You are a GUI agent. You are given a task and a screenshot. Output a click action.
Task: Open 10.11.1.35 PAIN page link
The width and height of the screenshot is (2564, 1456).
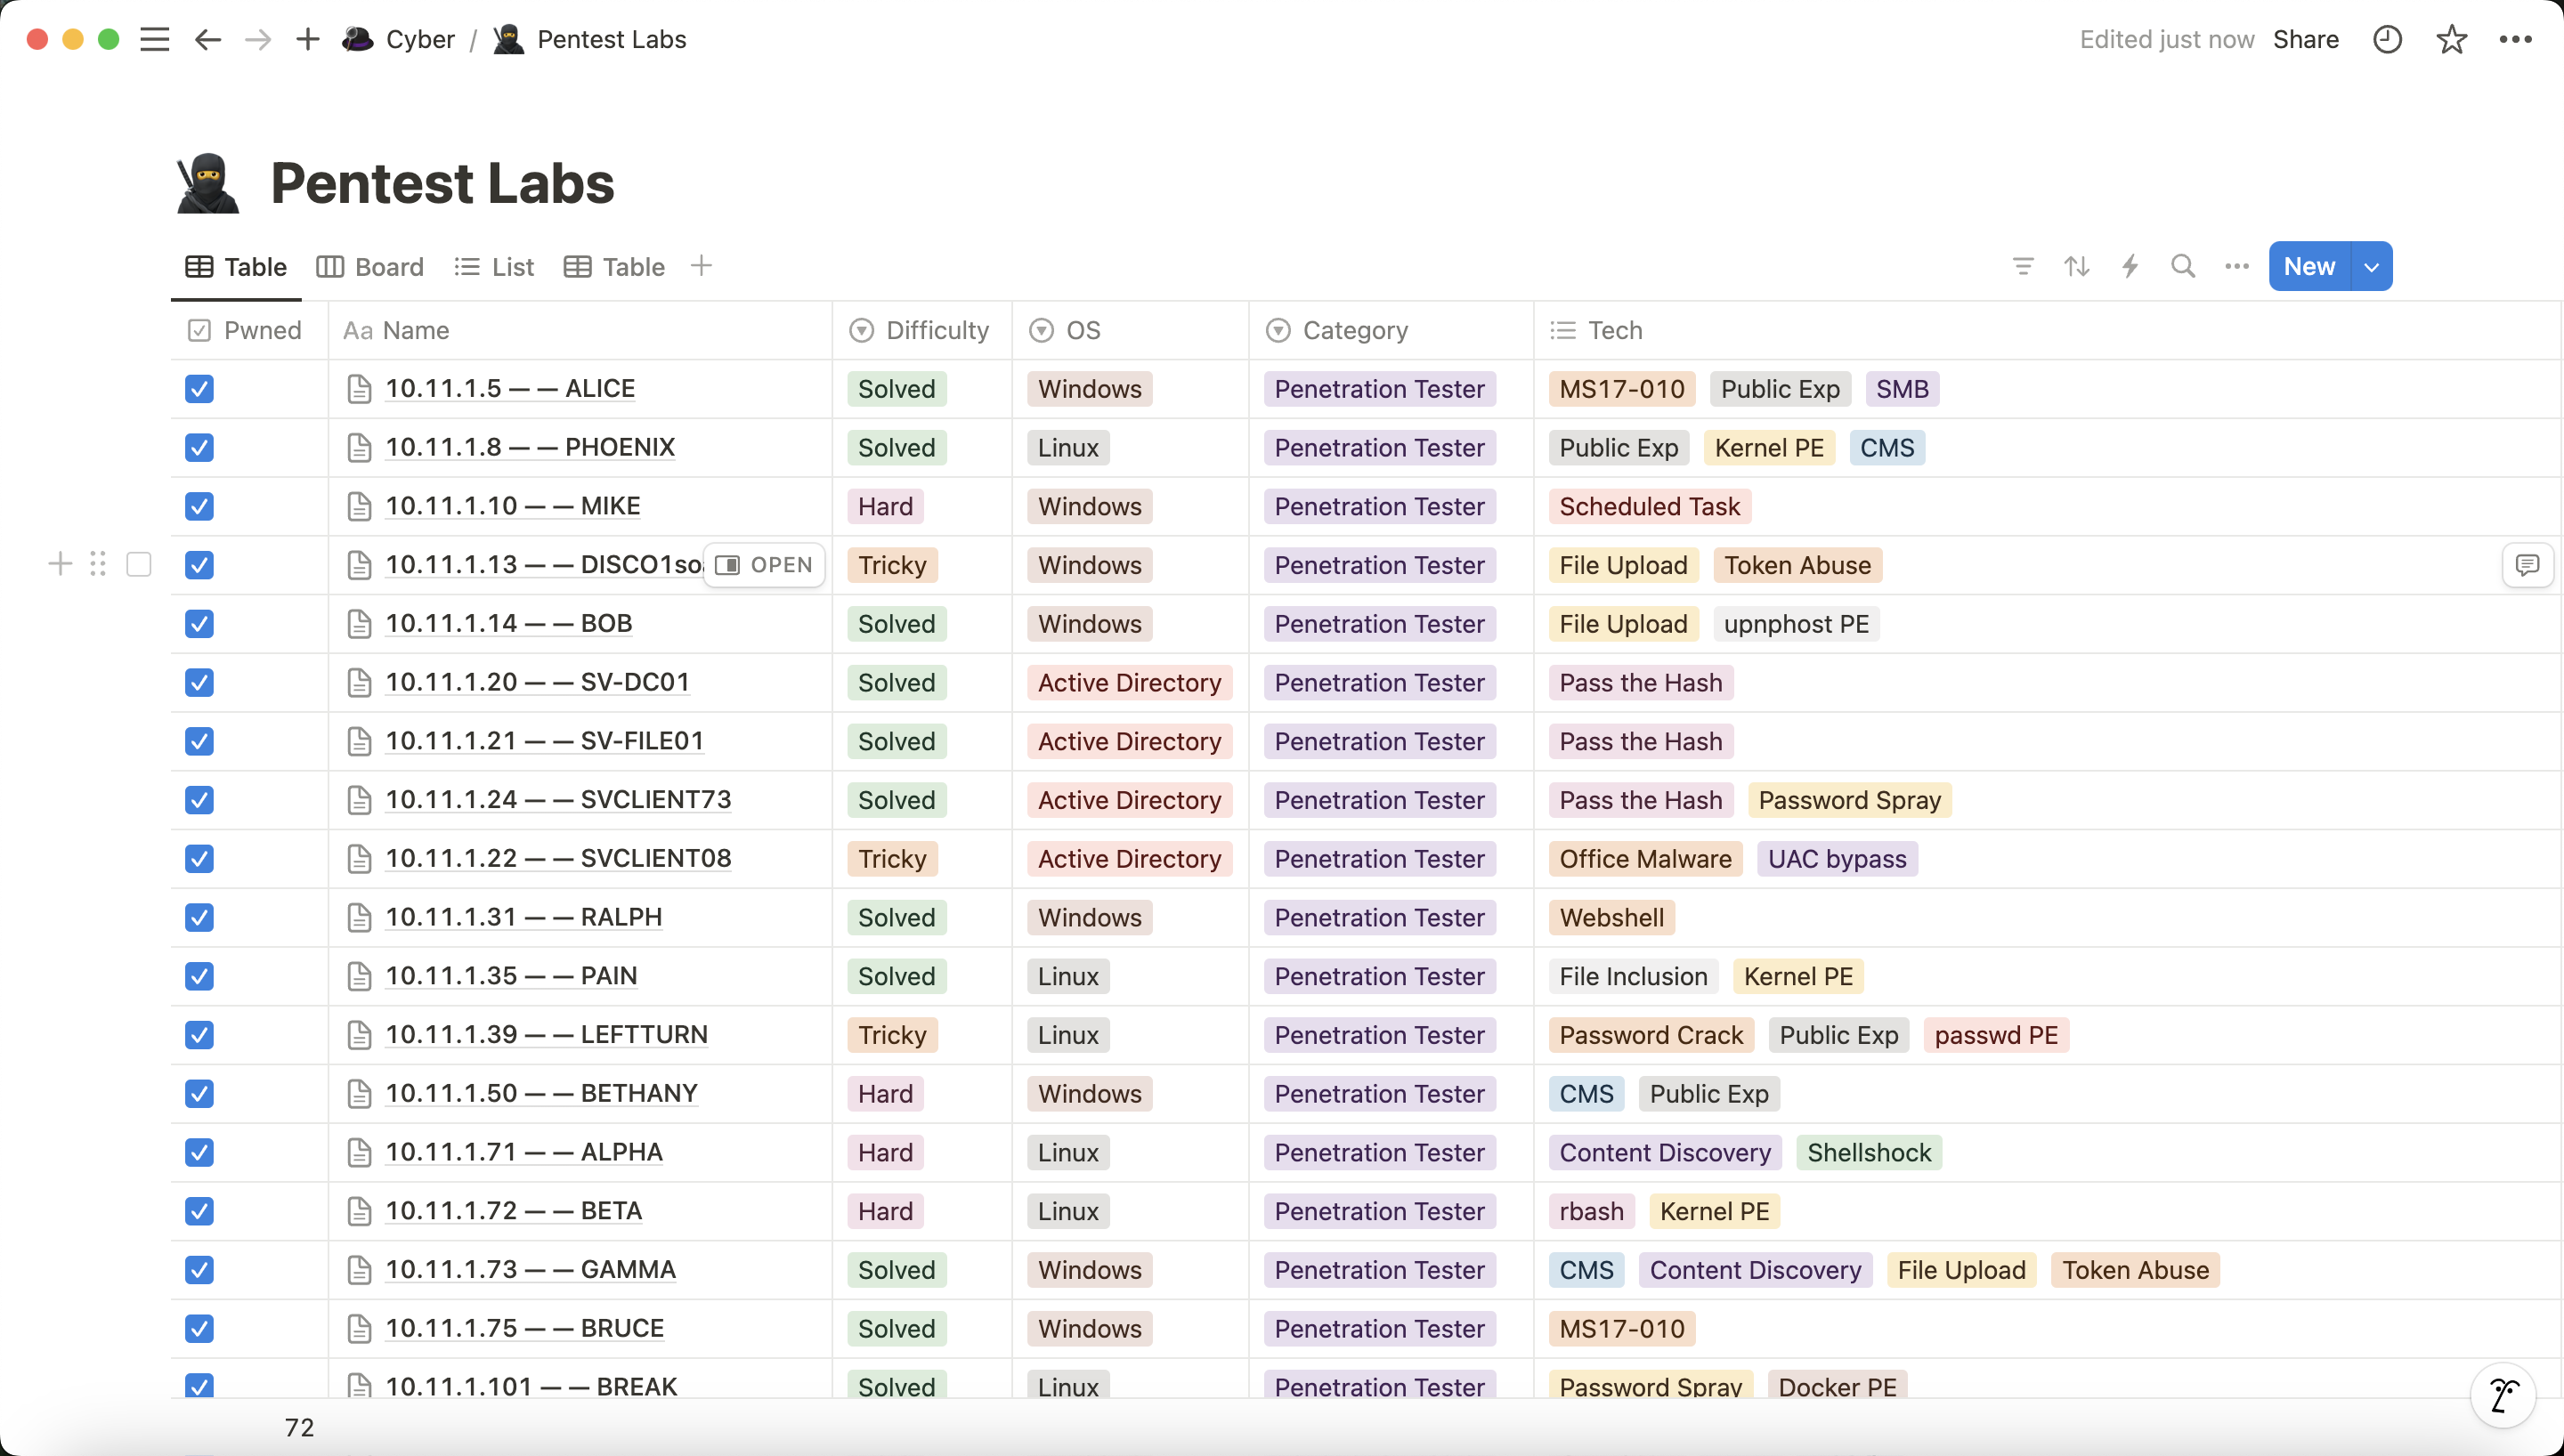[x=511, y=976]
